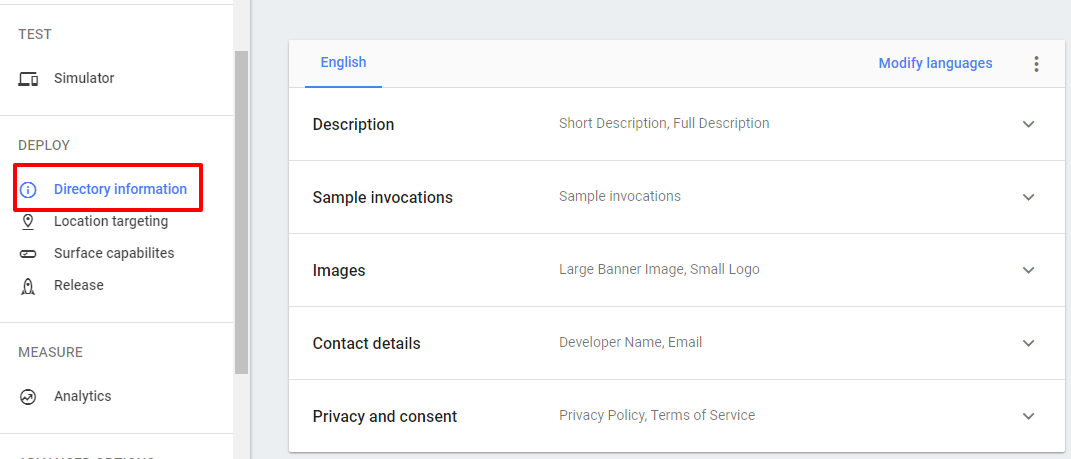Click the Analytics chart icon
This screenshot has width=1071, height=459.
pyautogui.click(x=28, y=397)
